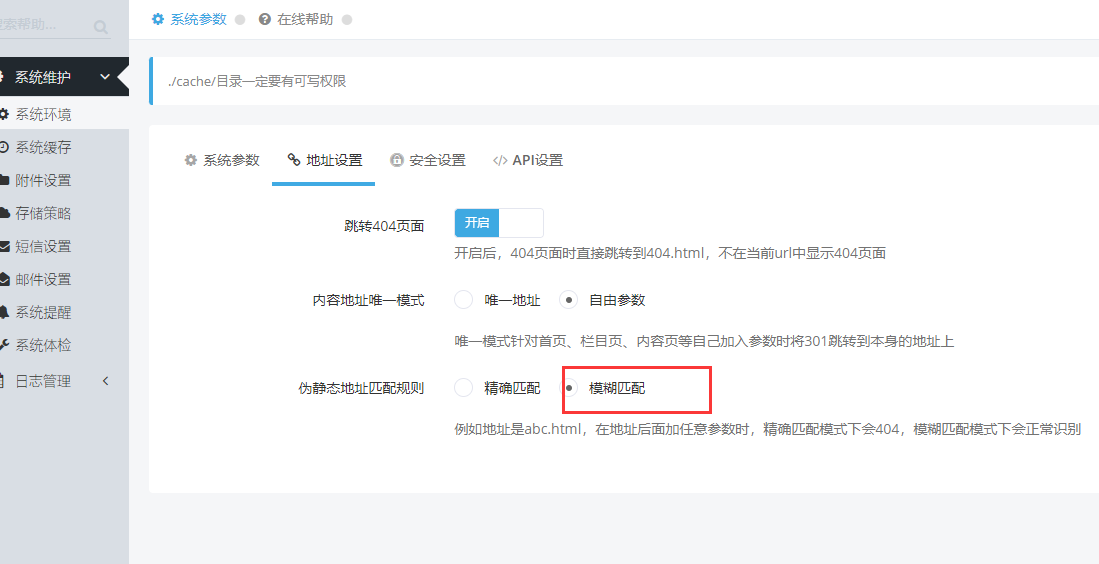The image size is (1099, 564).
Task: Click the 伪静态地址匹配规则 field label
Action: coord(362,387)
